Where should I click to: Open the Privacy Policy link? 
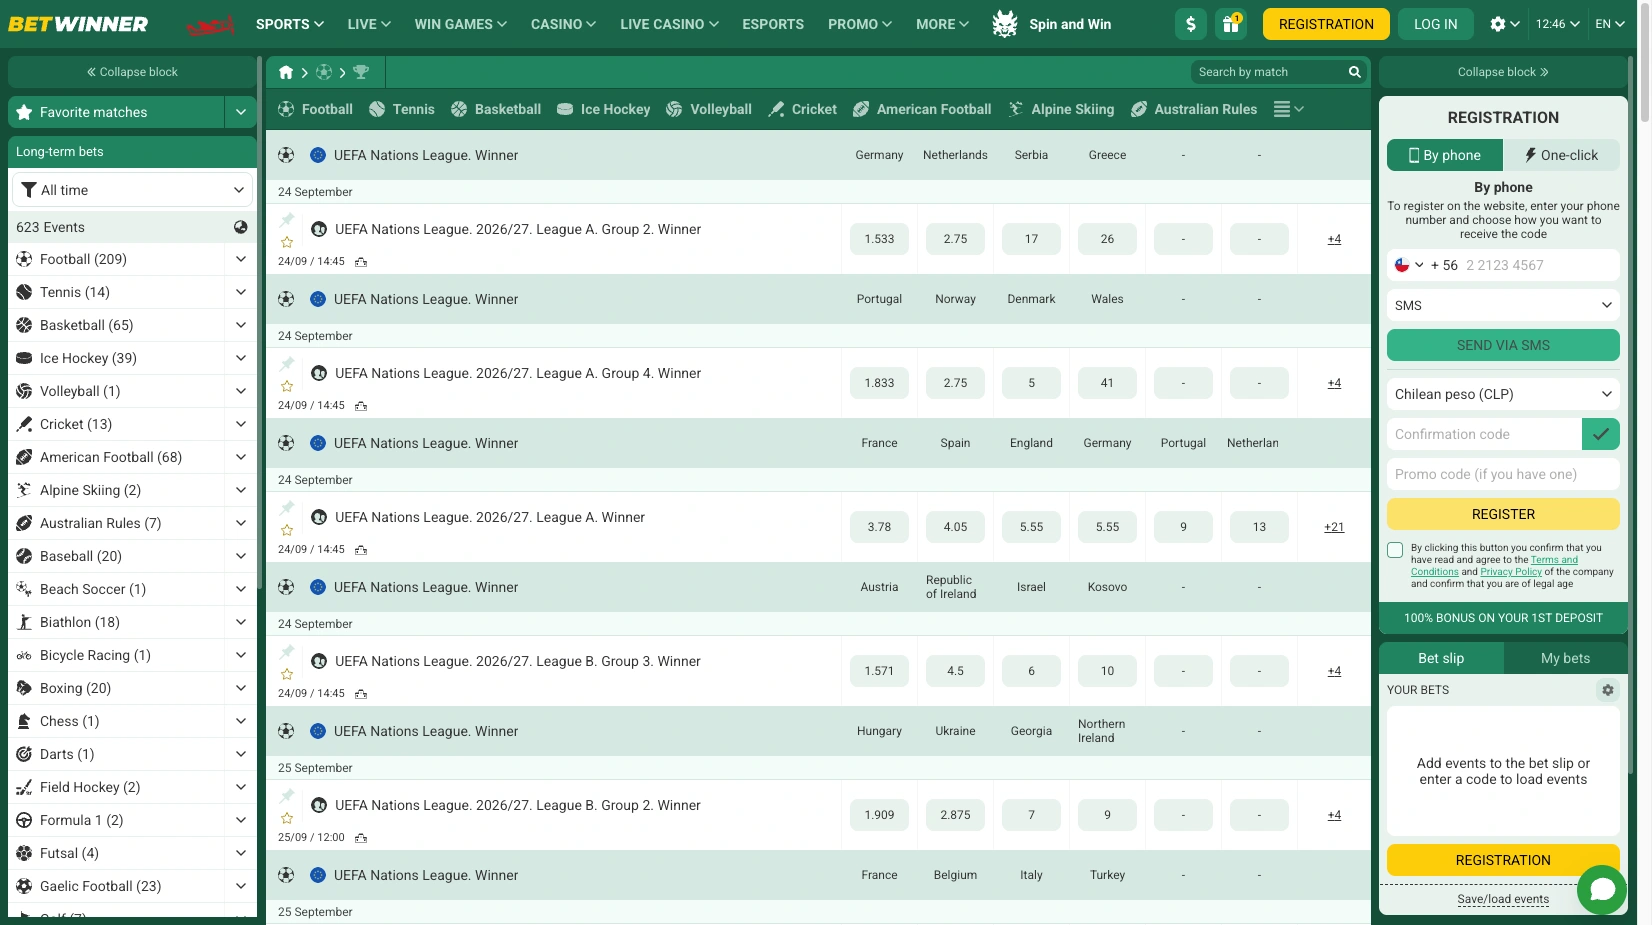pyautogui.click(x=1511, y=572)
